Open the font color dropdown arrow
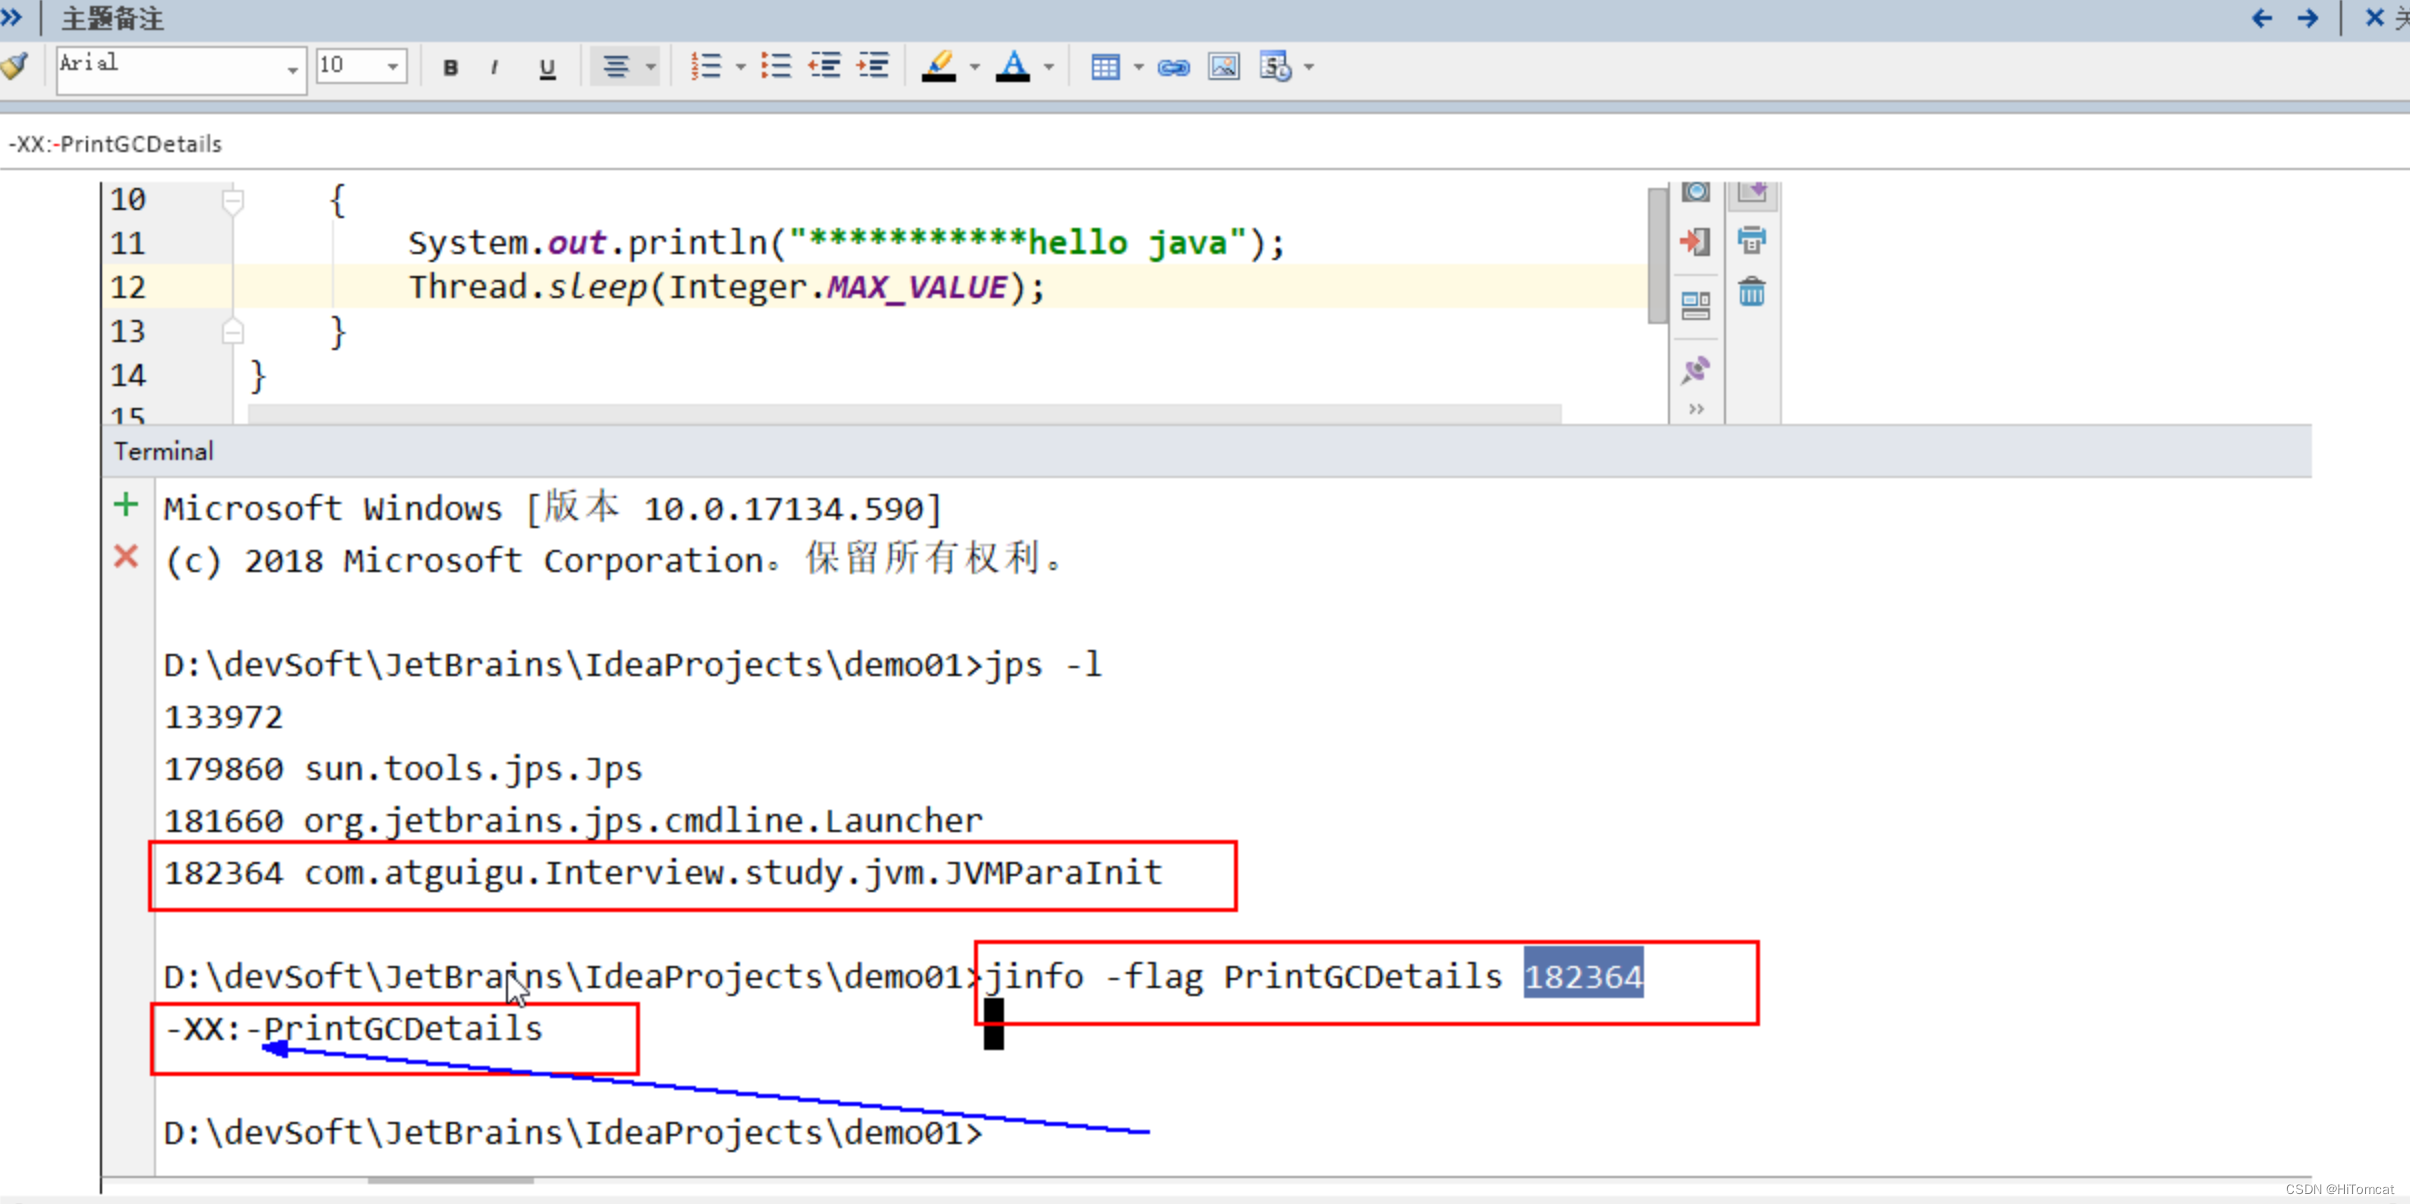Viewport: 2410px width, 1204px height. click(x=1049, y=67)
